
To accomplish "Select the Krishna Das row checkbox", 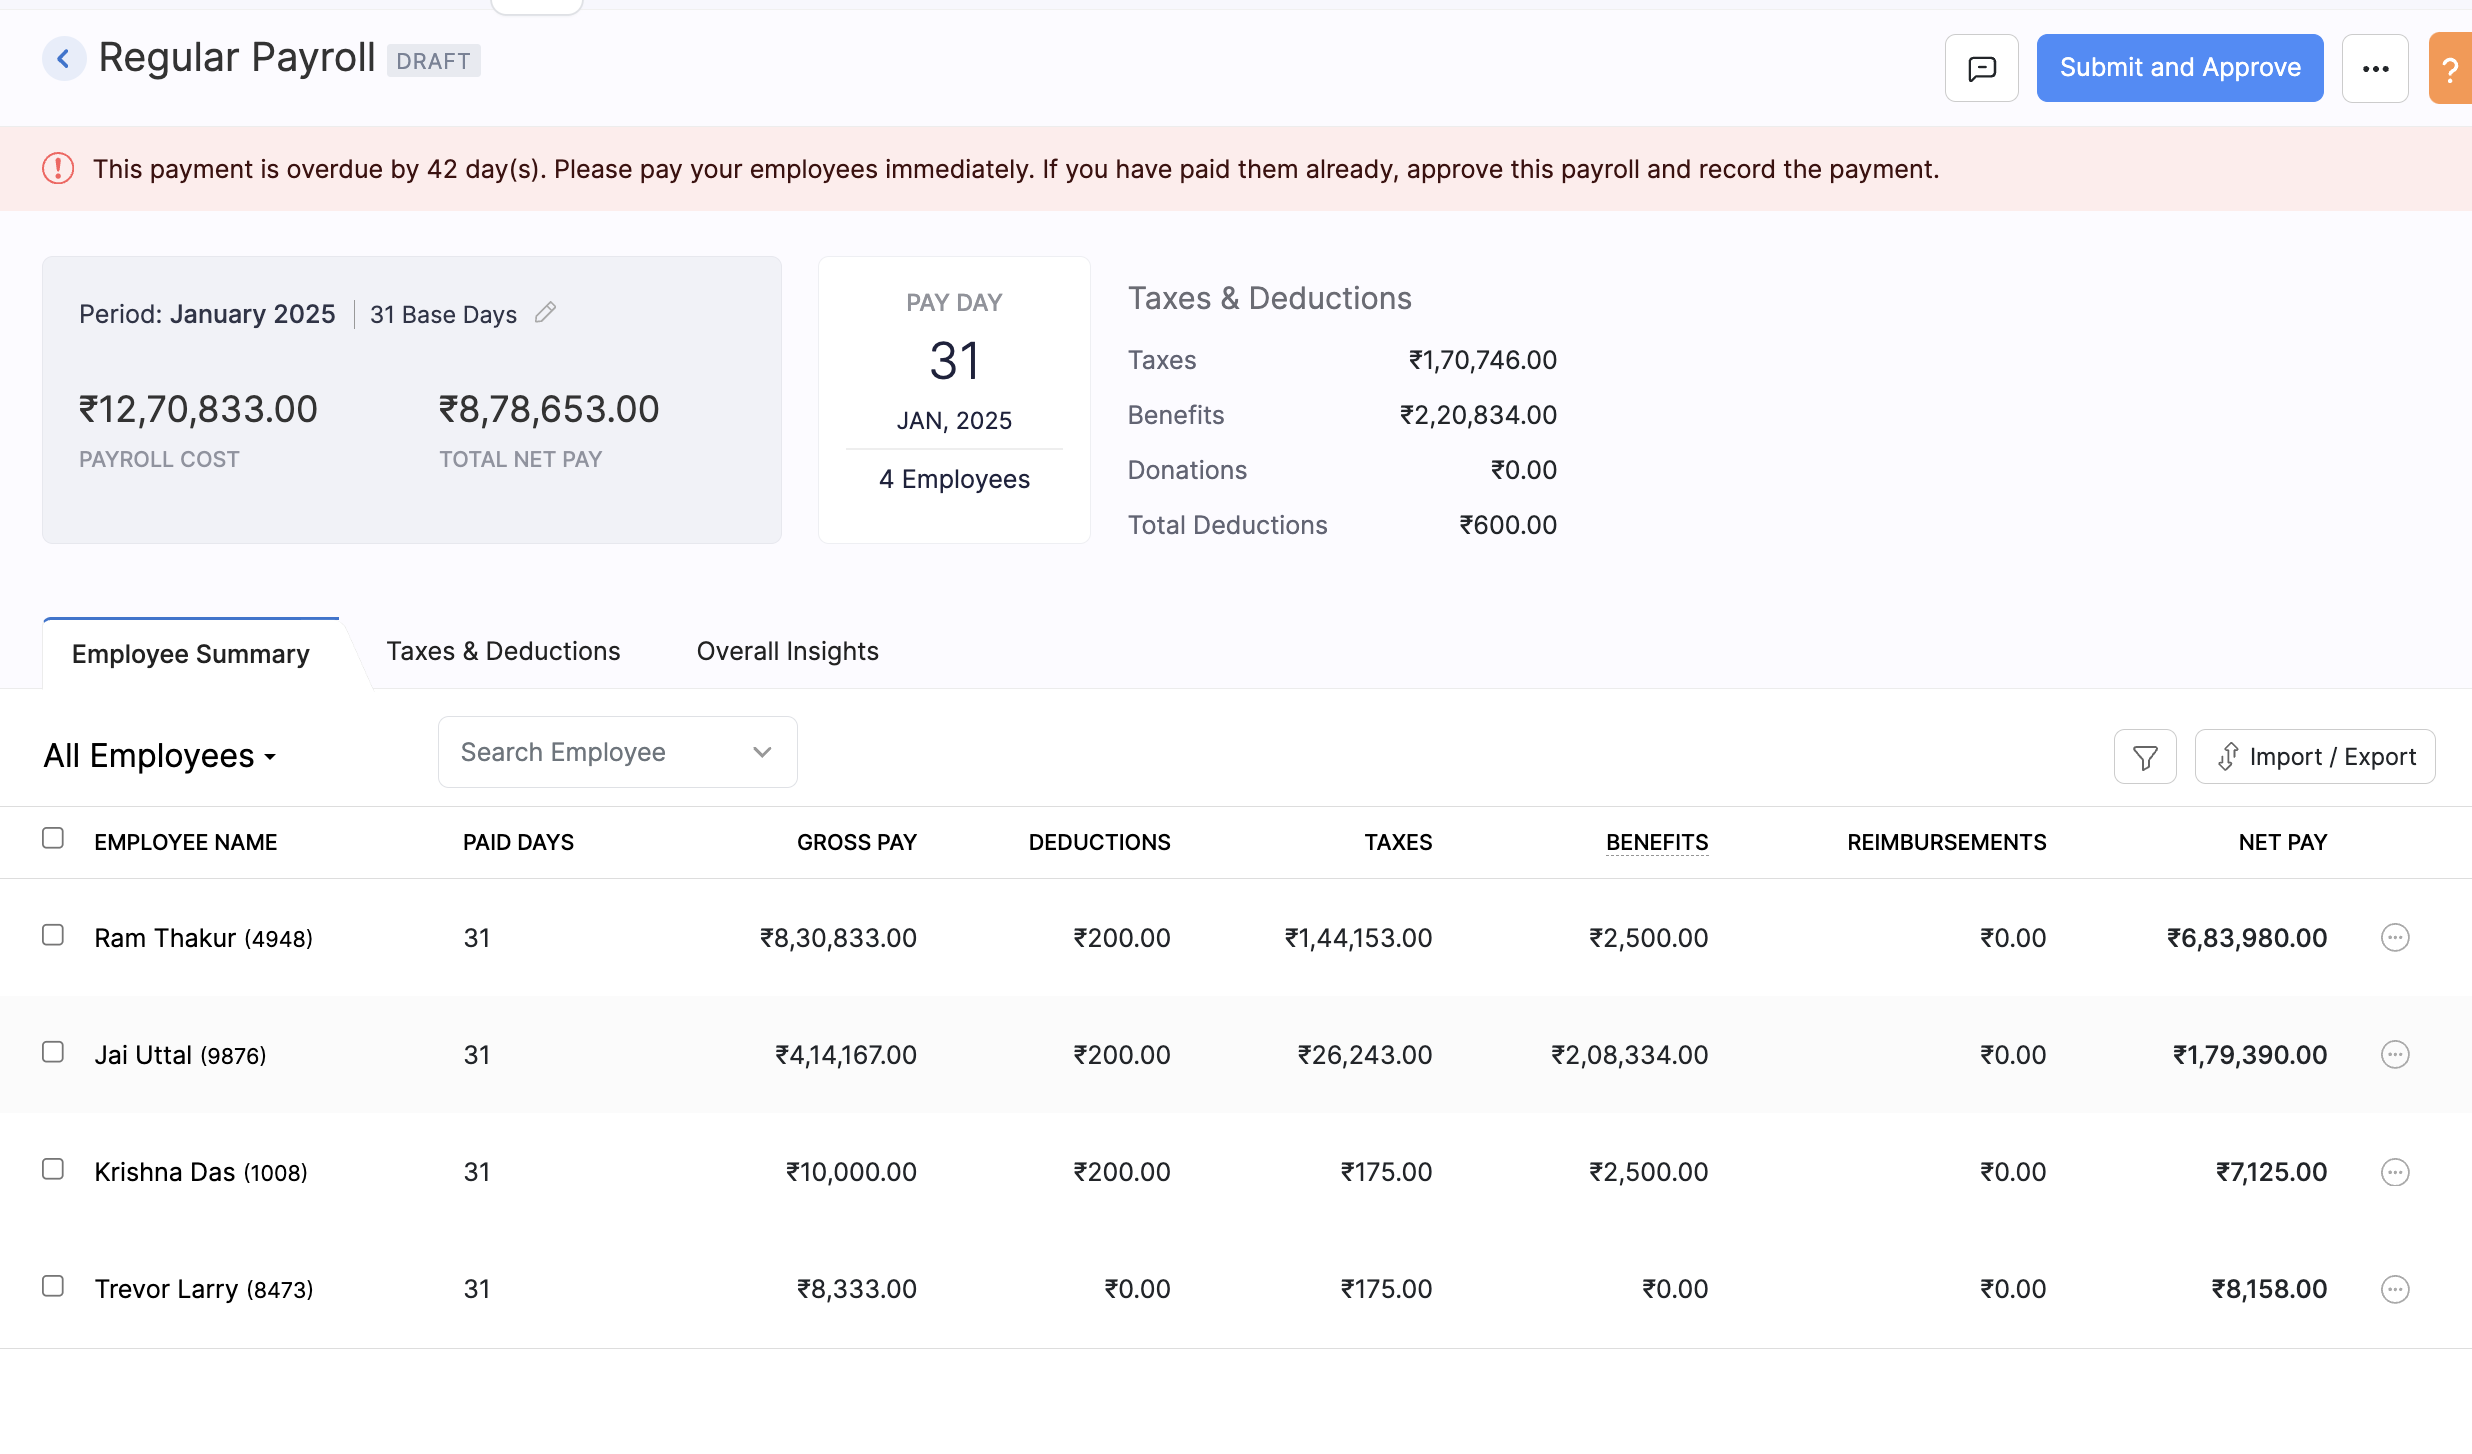I will 53,1169.
